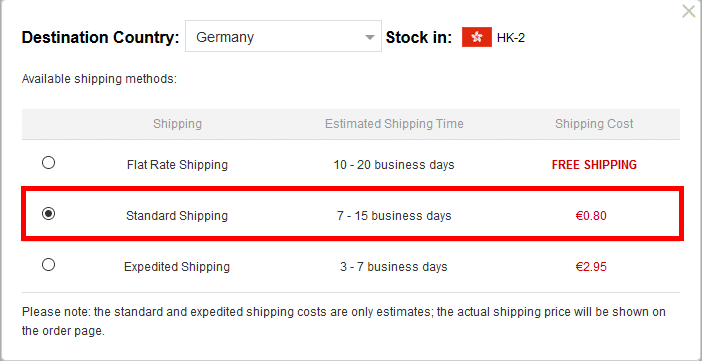Image resolution: width=702 pixels, height=361 pixels.
Task: Click the FREE SHIPPING cost text
Action: [x=594, y=165]
